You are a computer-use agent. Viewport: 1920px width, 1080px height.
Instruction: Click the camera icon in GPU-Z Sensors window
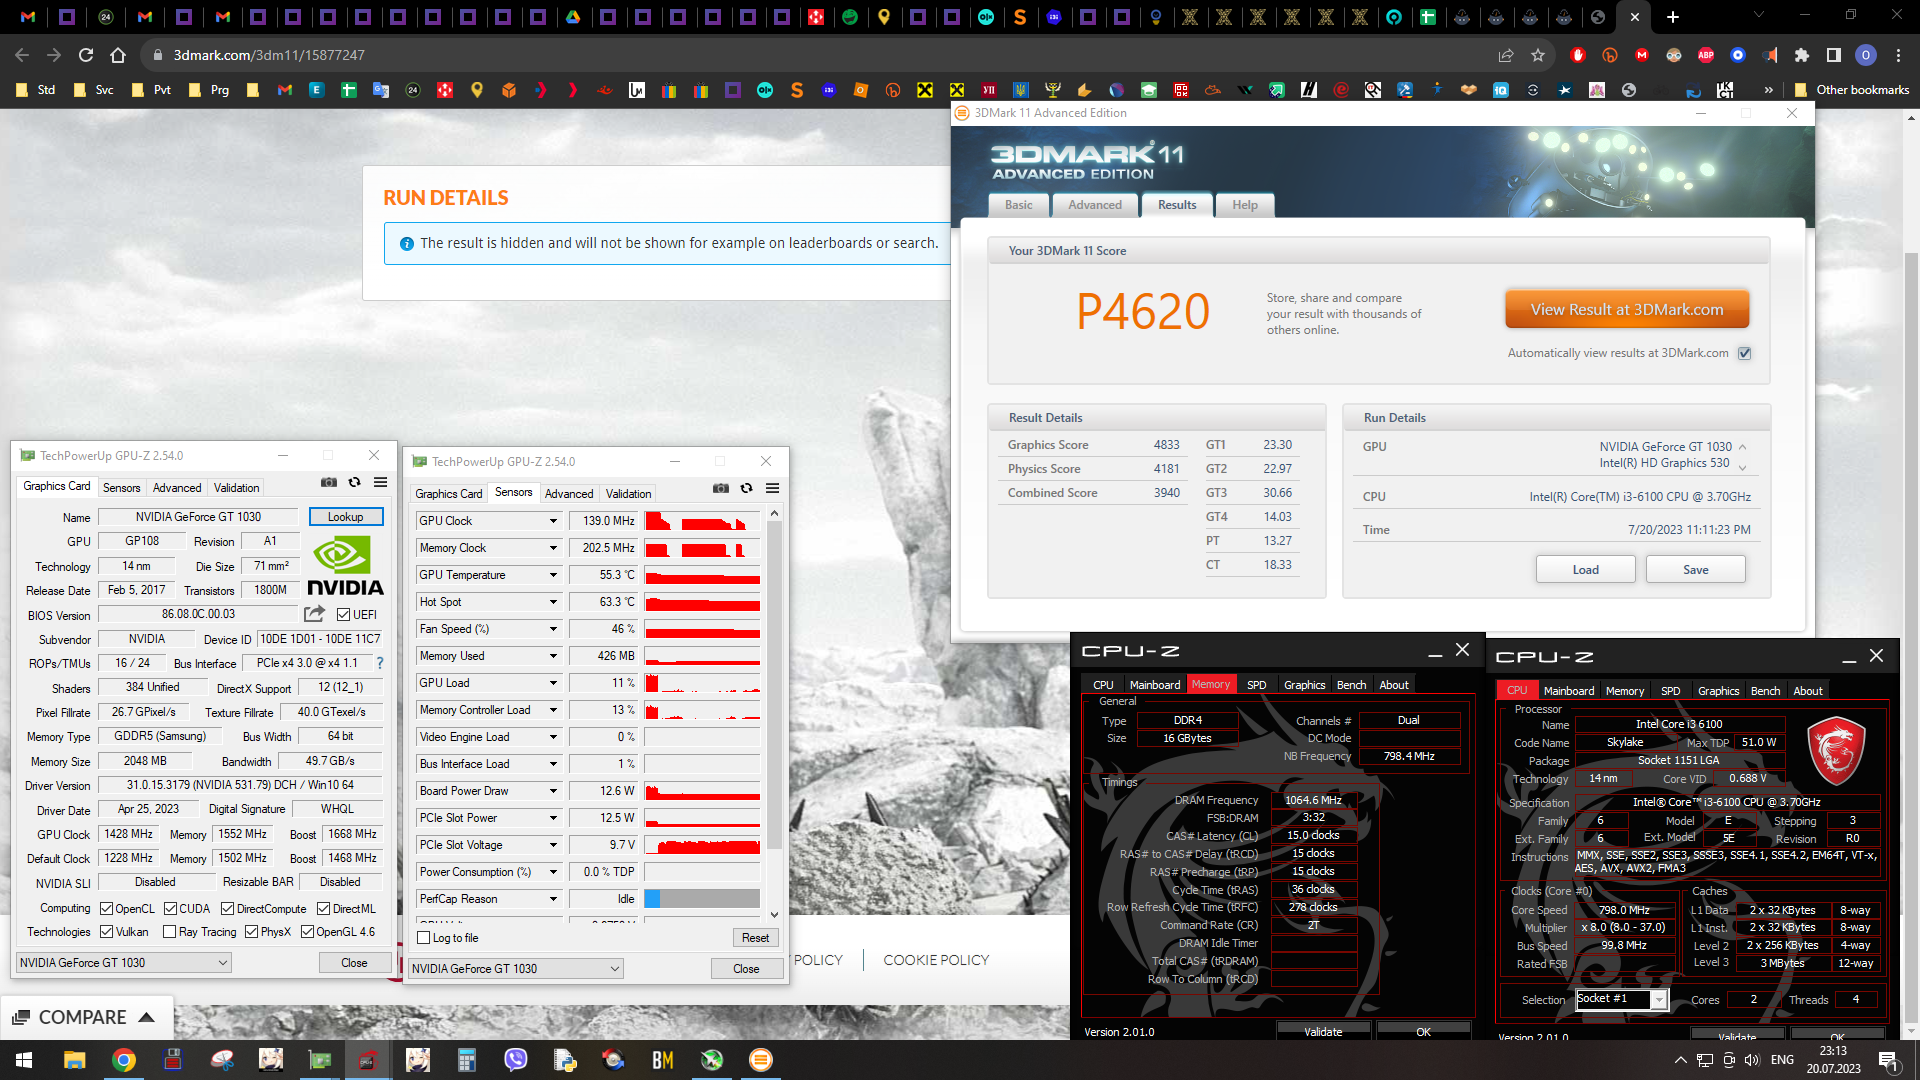(x=720, y=489)
